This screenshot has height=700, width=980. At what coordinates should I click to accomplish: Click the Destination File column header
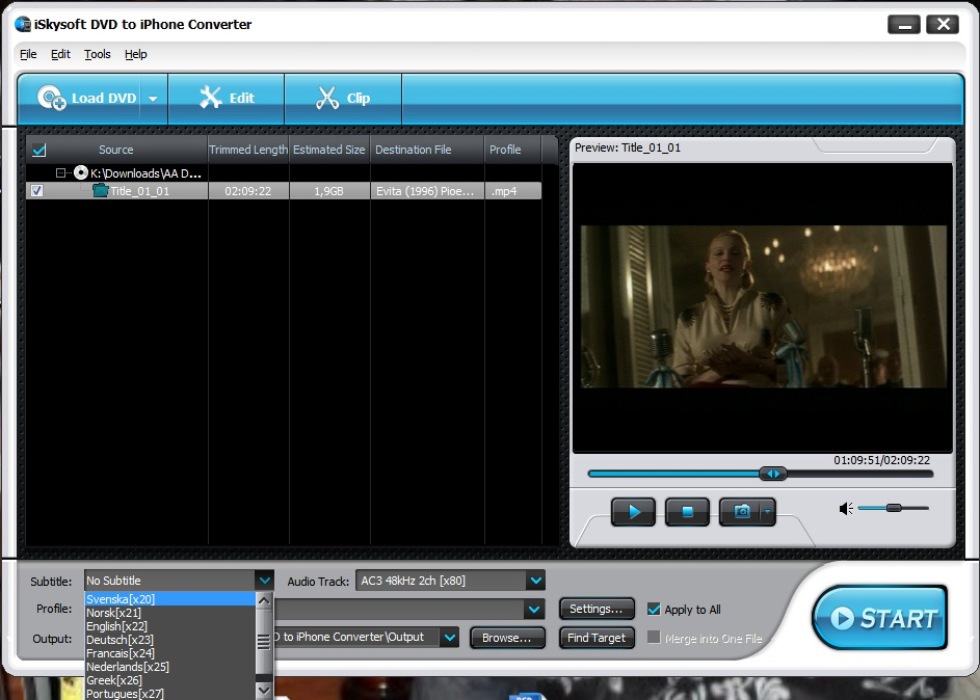click(427, 150)
